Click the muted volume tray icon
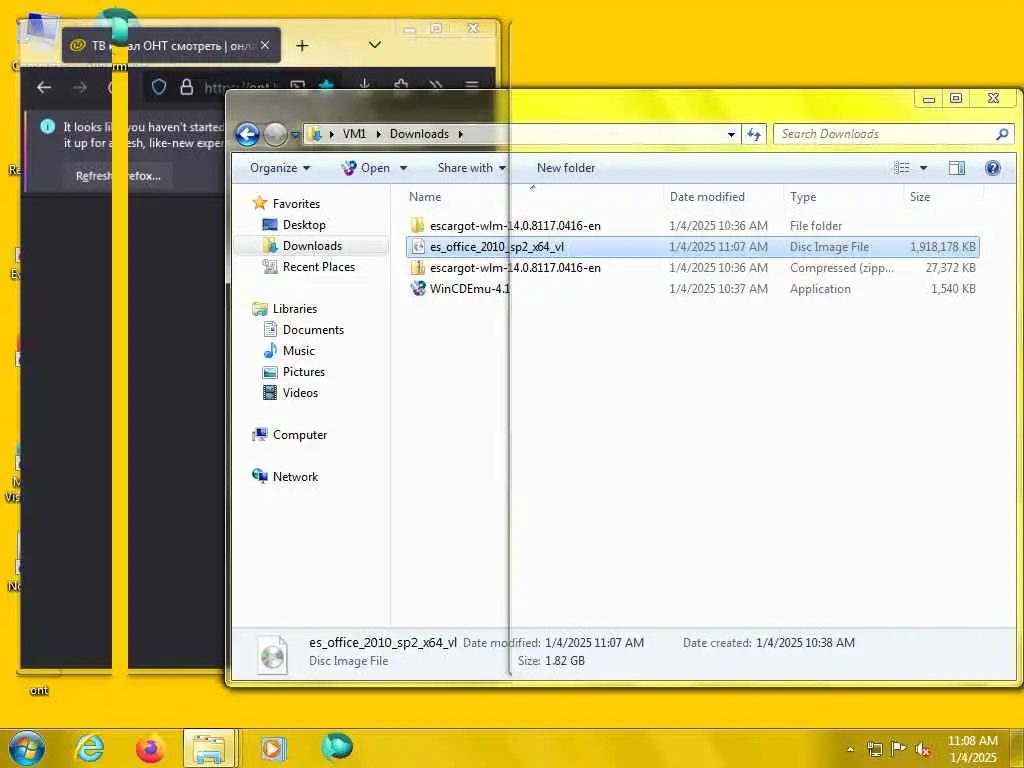 [923, 749]
